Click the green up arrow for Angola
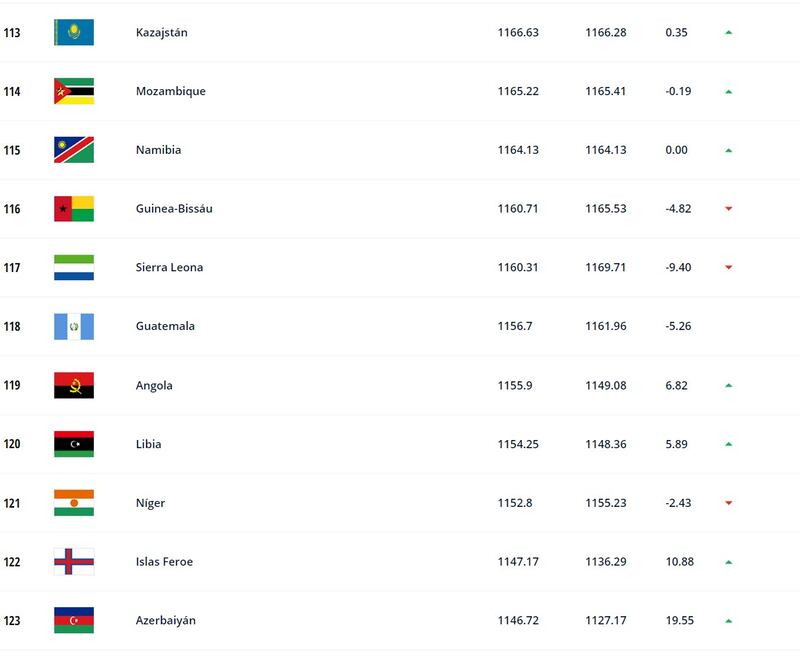 click(729, 386)
